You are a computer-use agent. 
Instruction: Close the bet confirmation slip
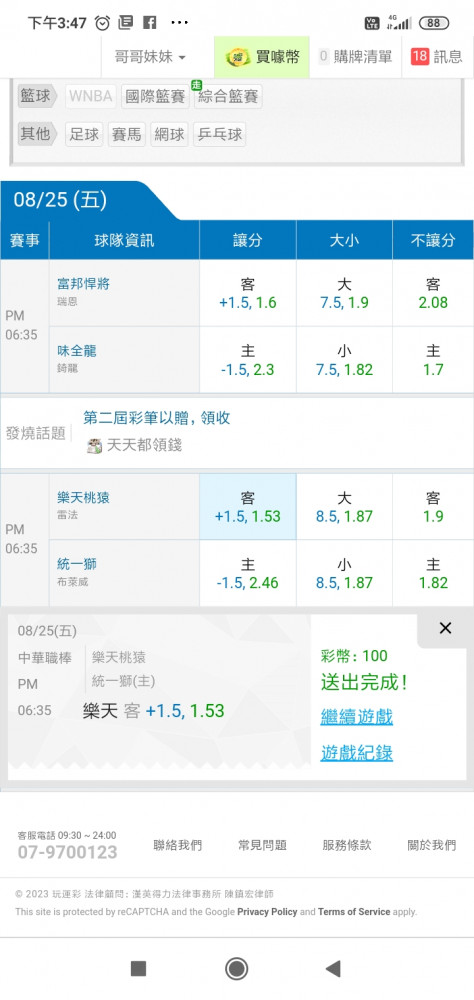point(445,628)
